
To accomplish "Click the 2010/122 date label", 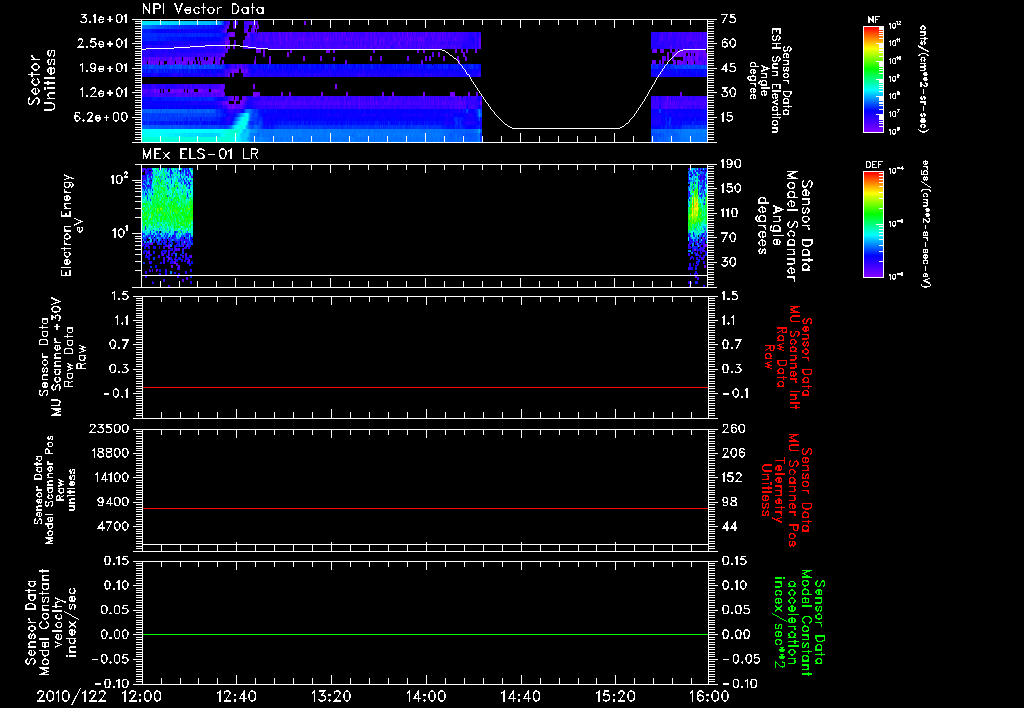I will (x=71, y=696).
